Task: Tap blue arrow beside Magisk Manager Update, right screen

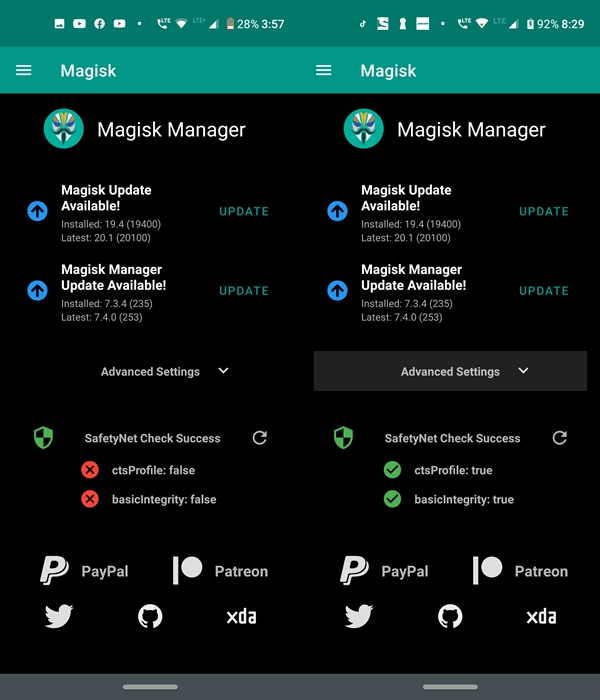Action: (x=338, y=291)
